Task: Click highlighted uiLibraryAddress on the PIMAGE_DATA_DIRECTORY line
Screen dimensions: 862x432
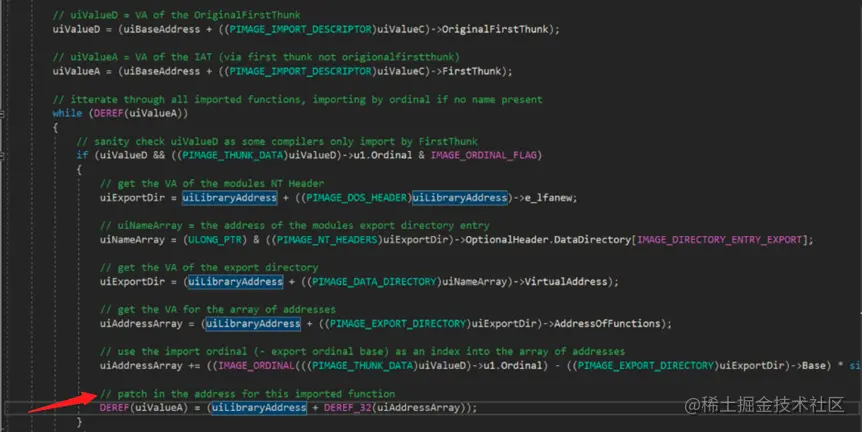Action: pyautogui.click(x=235, y=282)
